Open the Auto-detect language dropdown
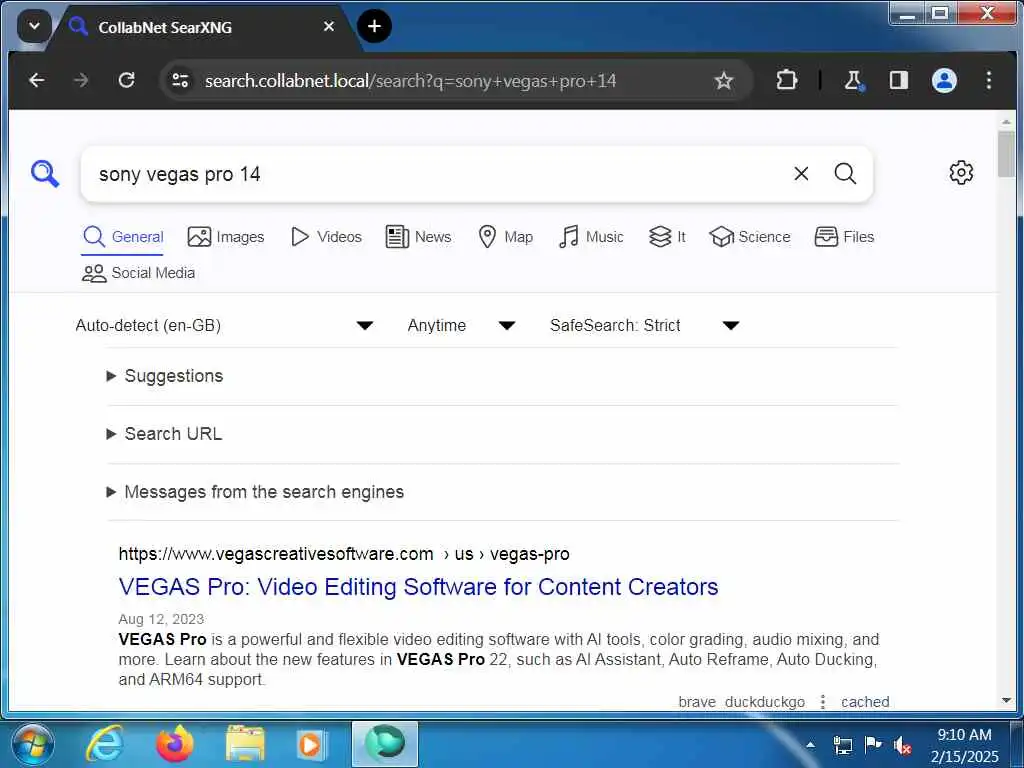 click(224, 325)
